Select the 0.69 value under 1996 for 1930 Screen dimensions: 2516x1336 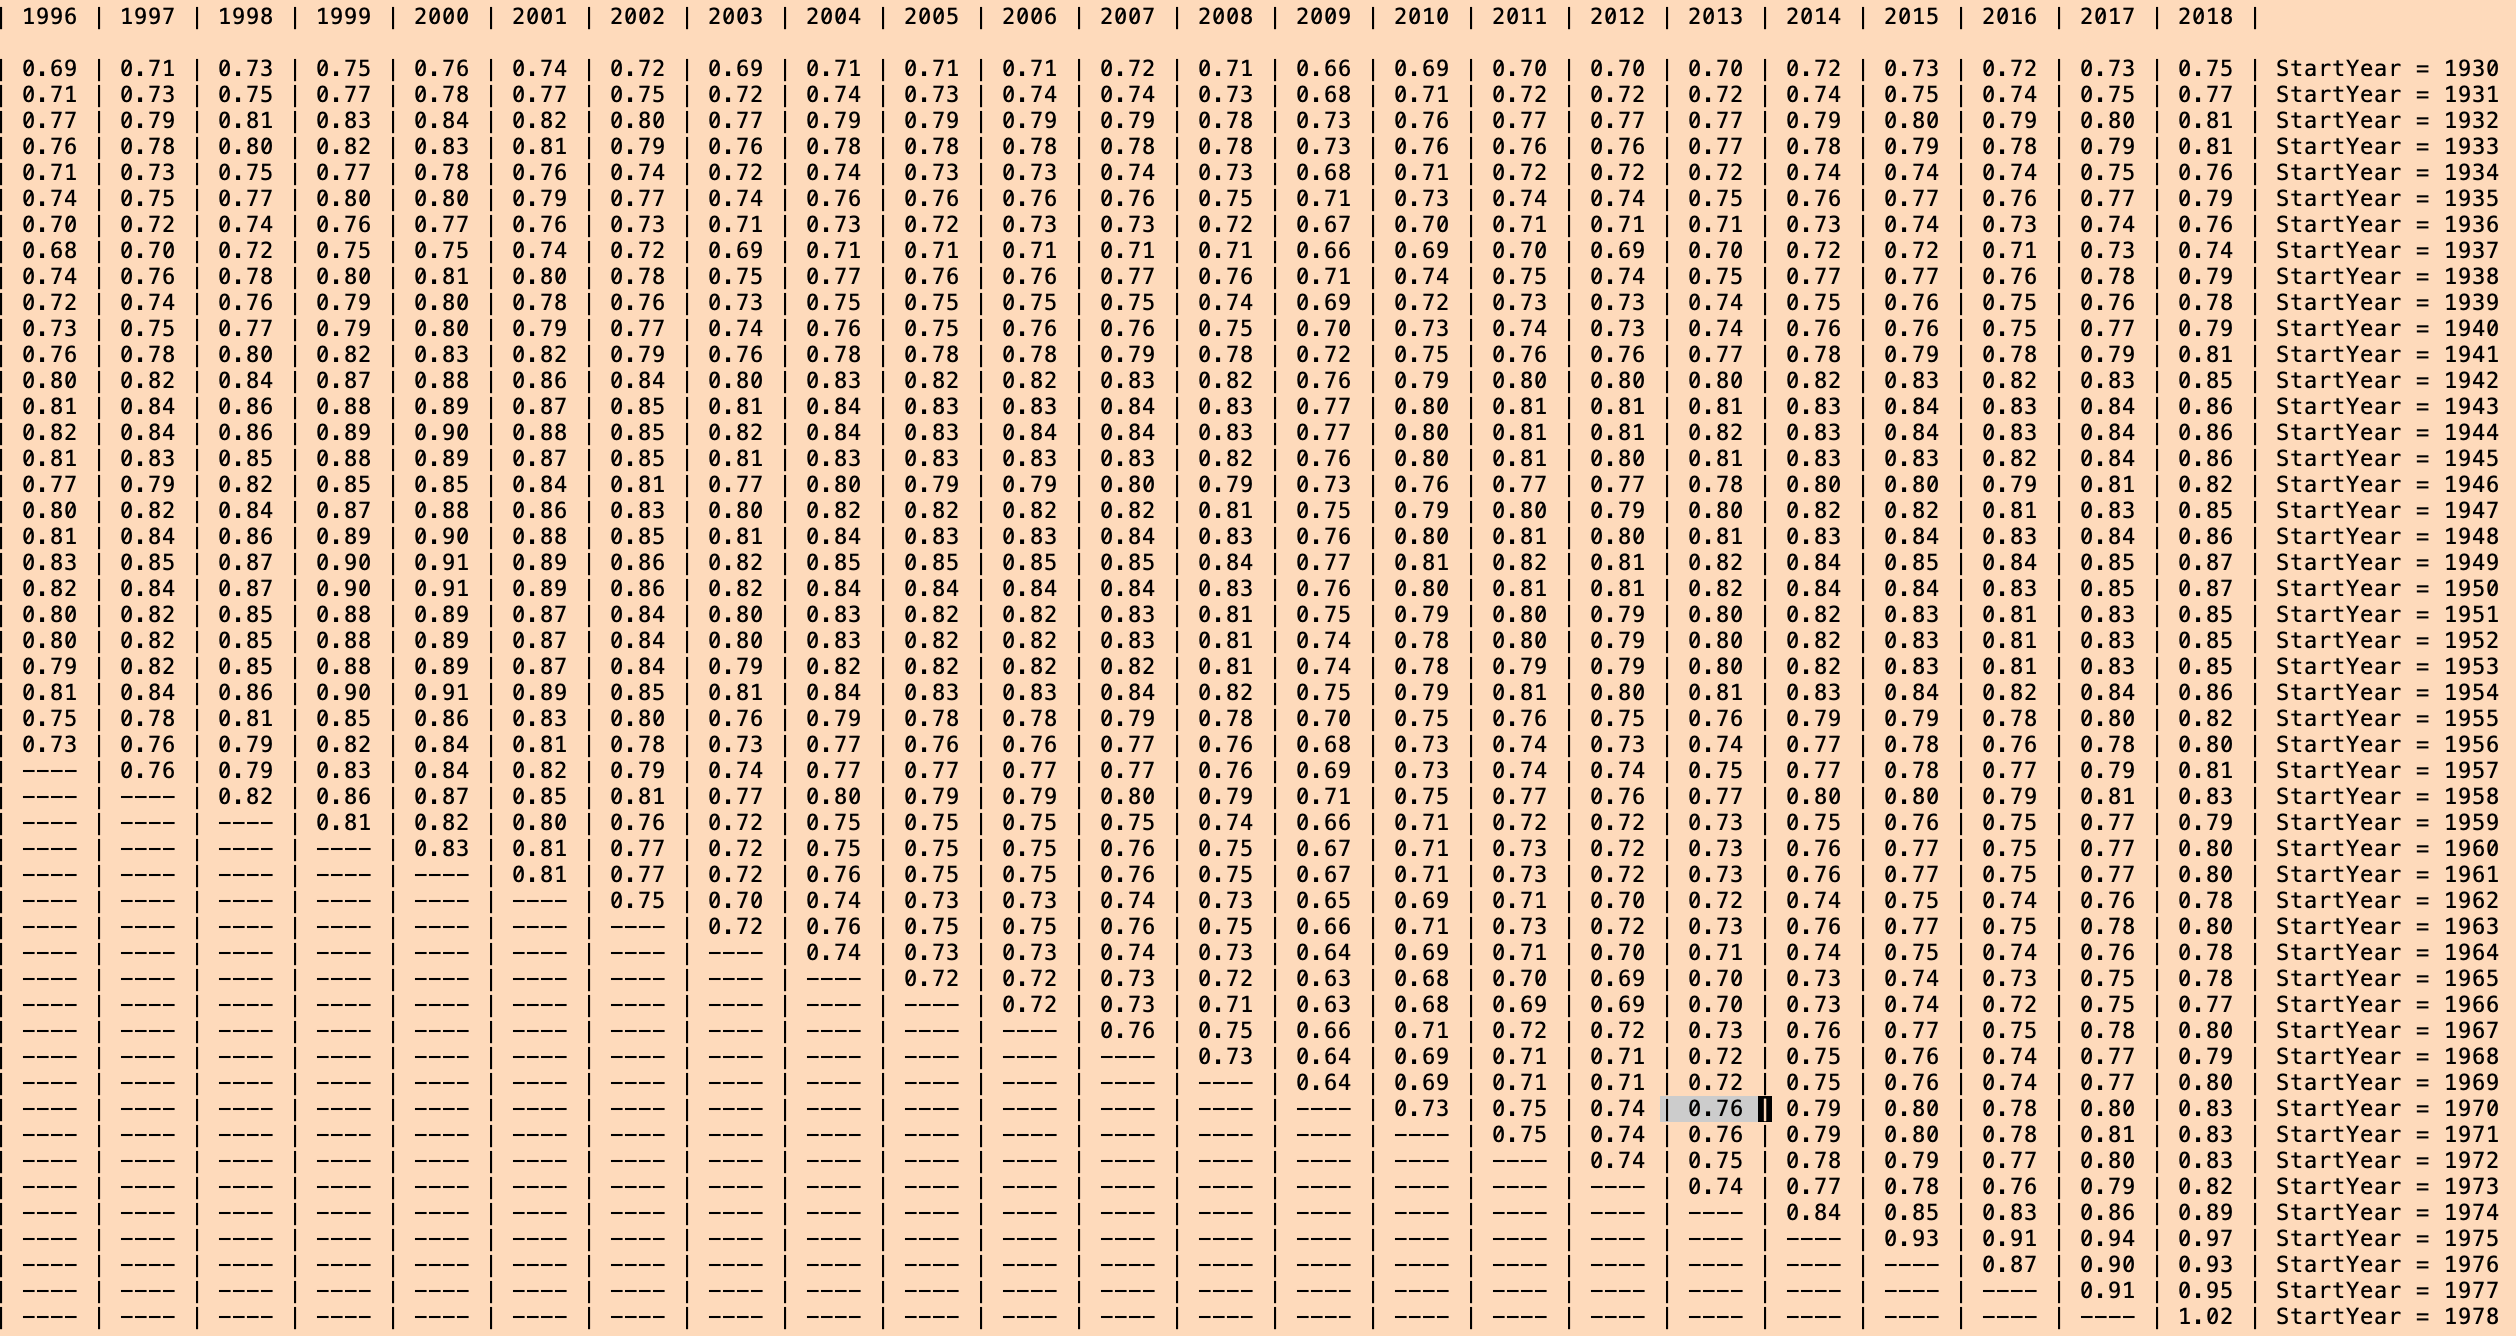50,67
